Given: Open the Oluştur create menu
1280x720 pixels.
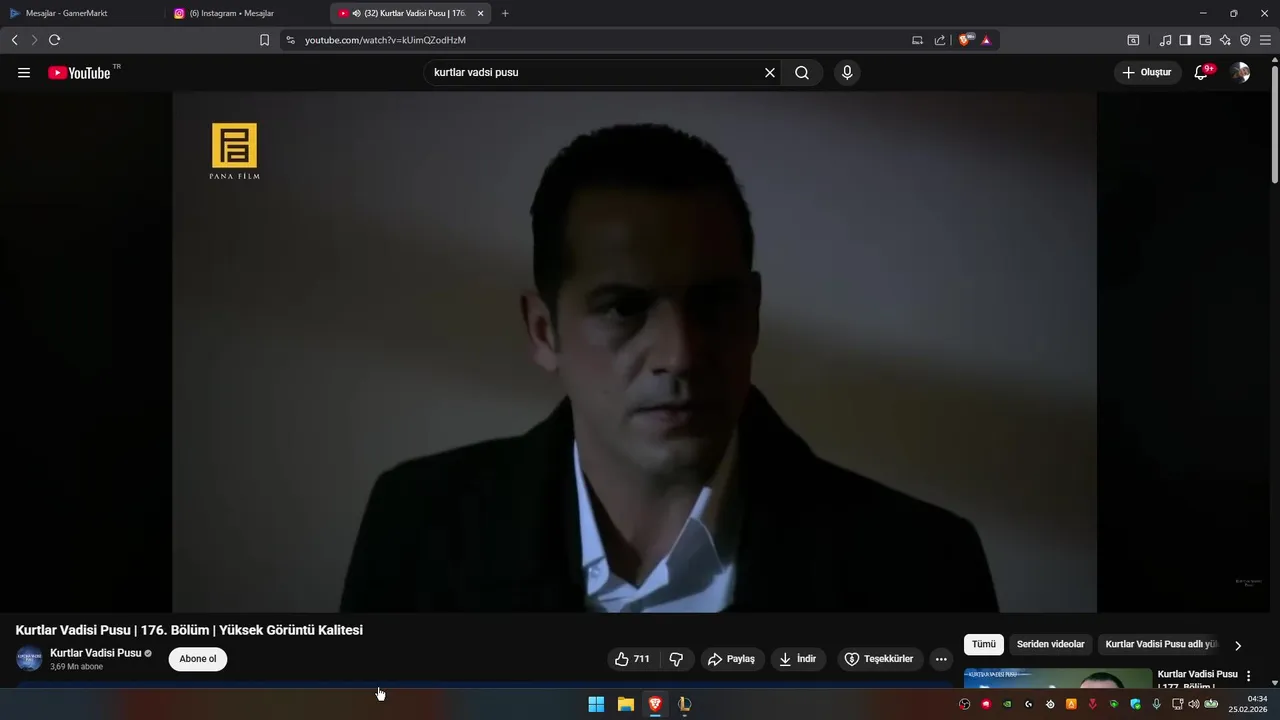Looking at the screenshot, I should coord(1147,73).
